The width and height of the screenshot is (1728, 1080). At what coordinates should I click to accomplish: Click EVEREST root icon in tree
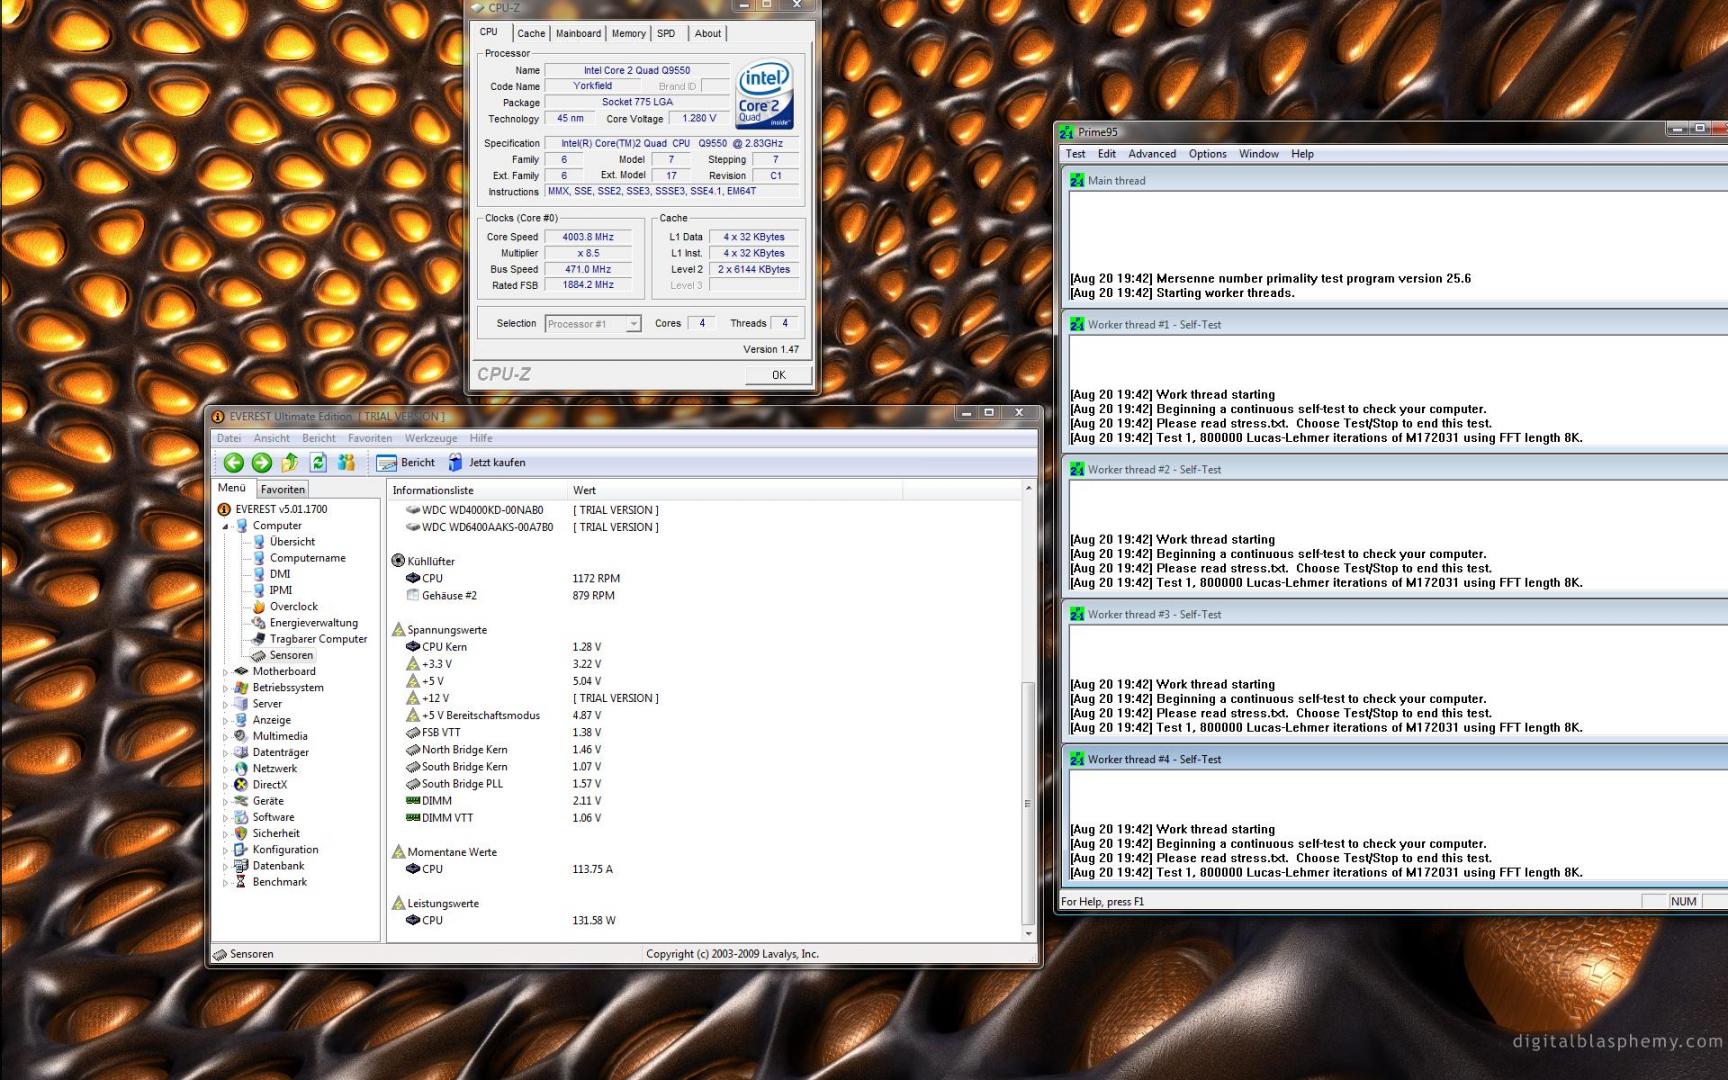(224, 509)
